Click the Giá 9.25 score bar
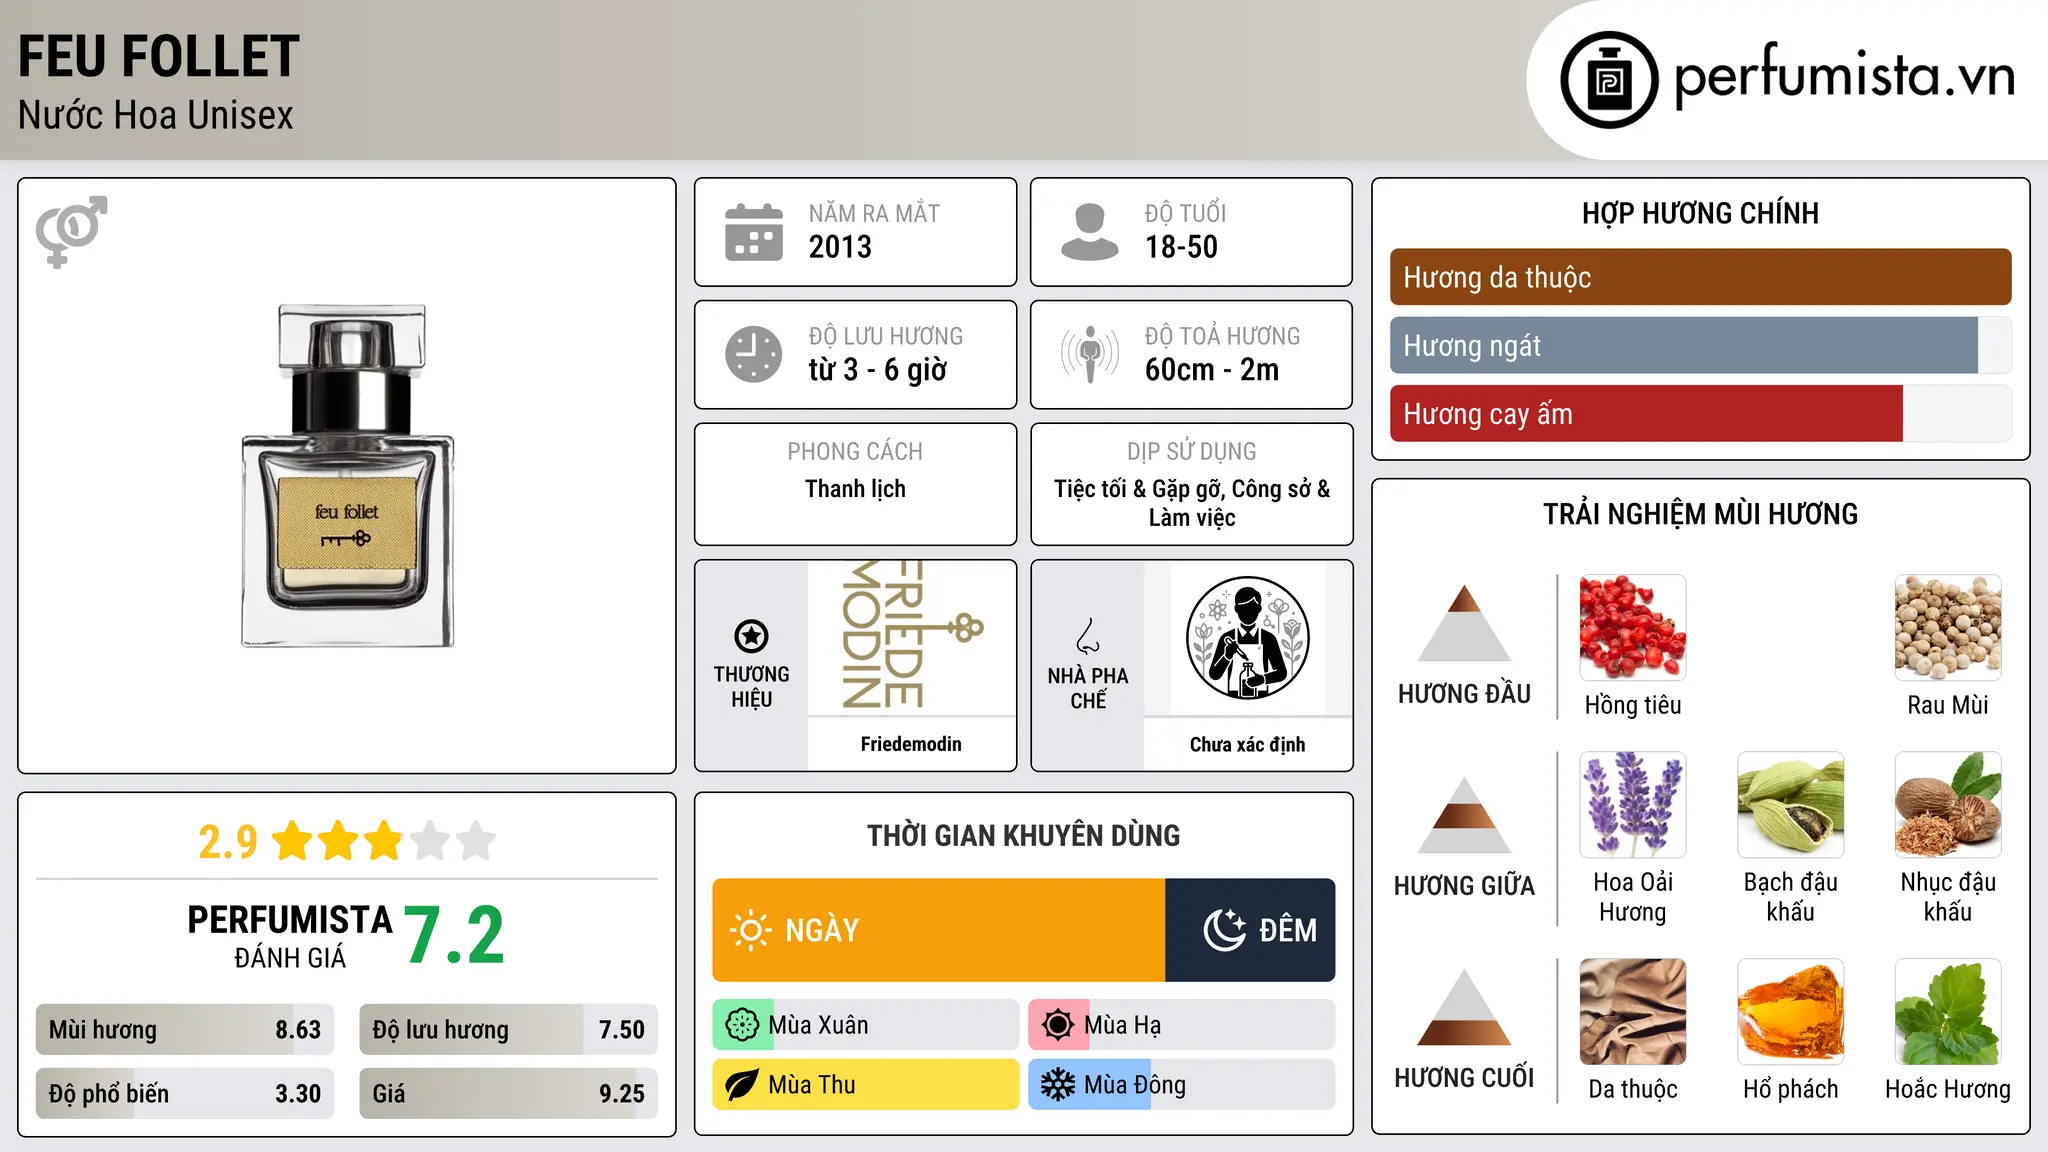Screen dimensions: 2048x1152 (x=509, y=1093)
